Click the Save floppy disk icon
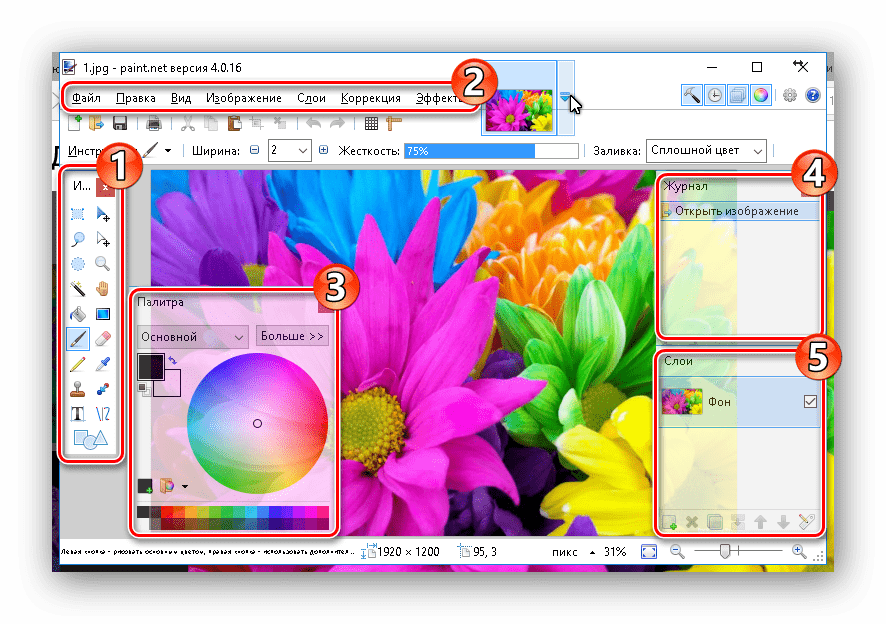Image resolution: width=886 pixels, height=624 pixels. [x=119, y=124]
